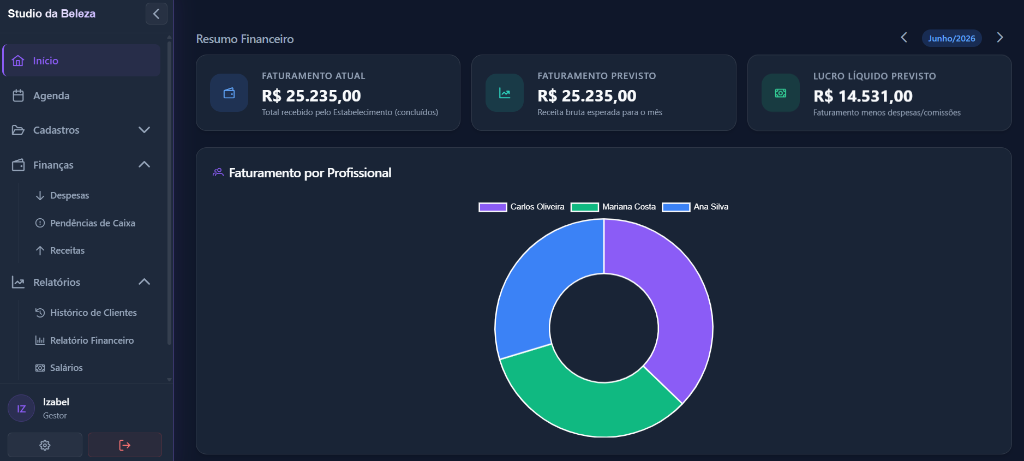Toggle Ana Silva blue legend swatch
This screenshot has width=1024, height=461.
coord(676,207)
